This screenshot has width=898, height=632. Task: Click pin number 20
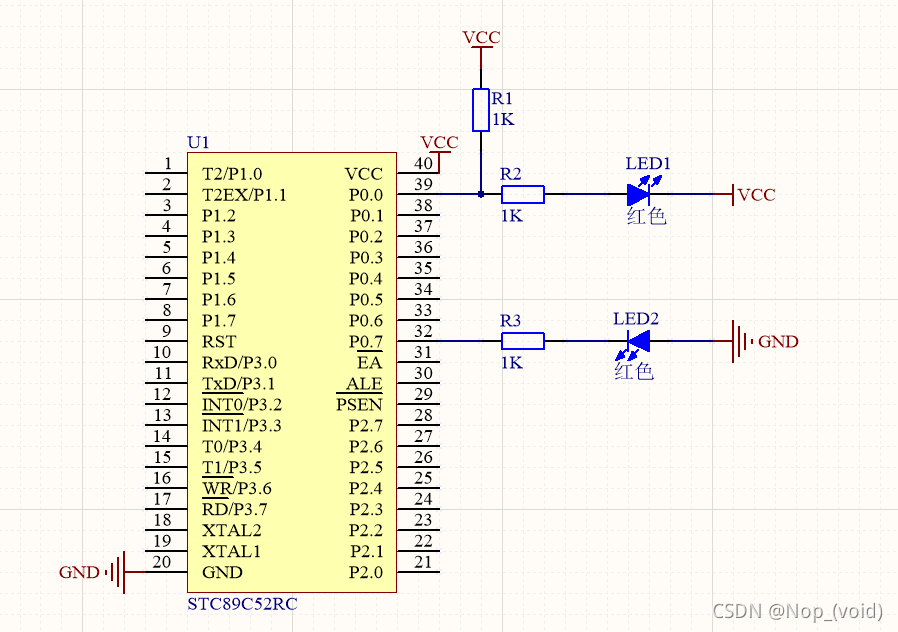(x=162, y=562)
